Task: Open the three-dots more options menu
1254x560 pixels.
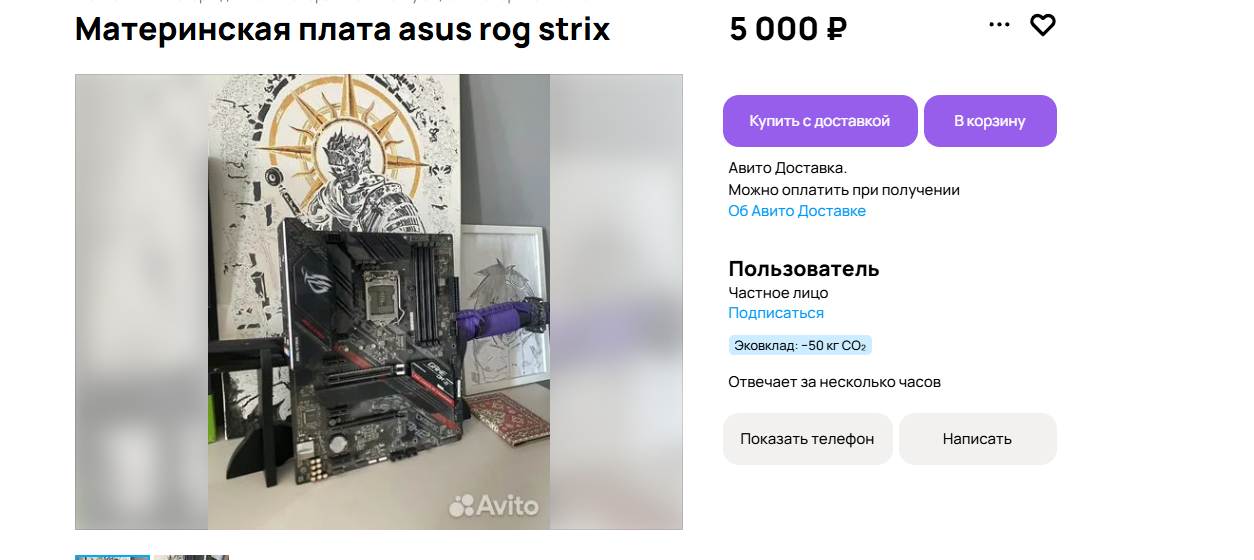Action: click(999, 25)
